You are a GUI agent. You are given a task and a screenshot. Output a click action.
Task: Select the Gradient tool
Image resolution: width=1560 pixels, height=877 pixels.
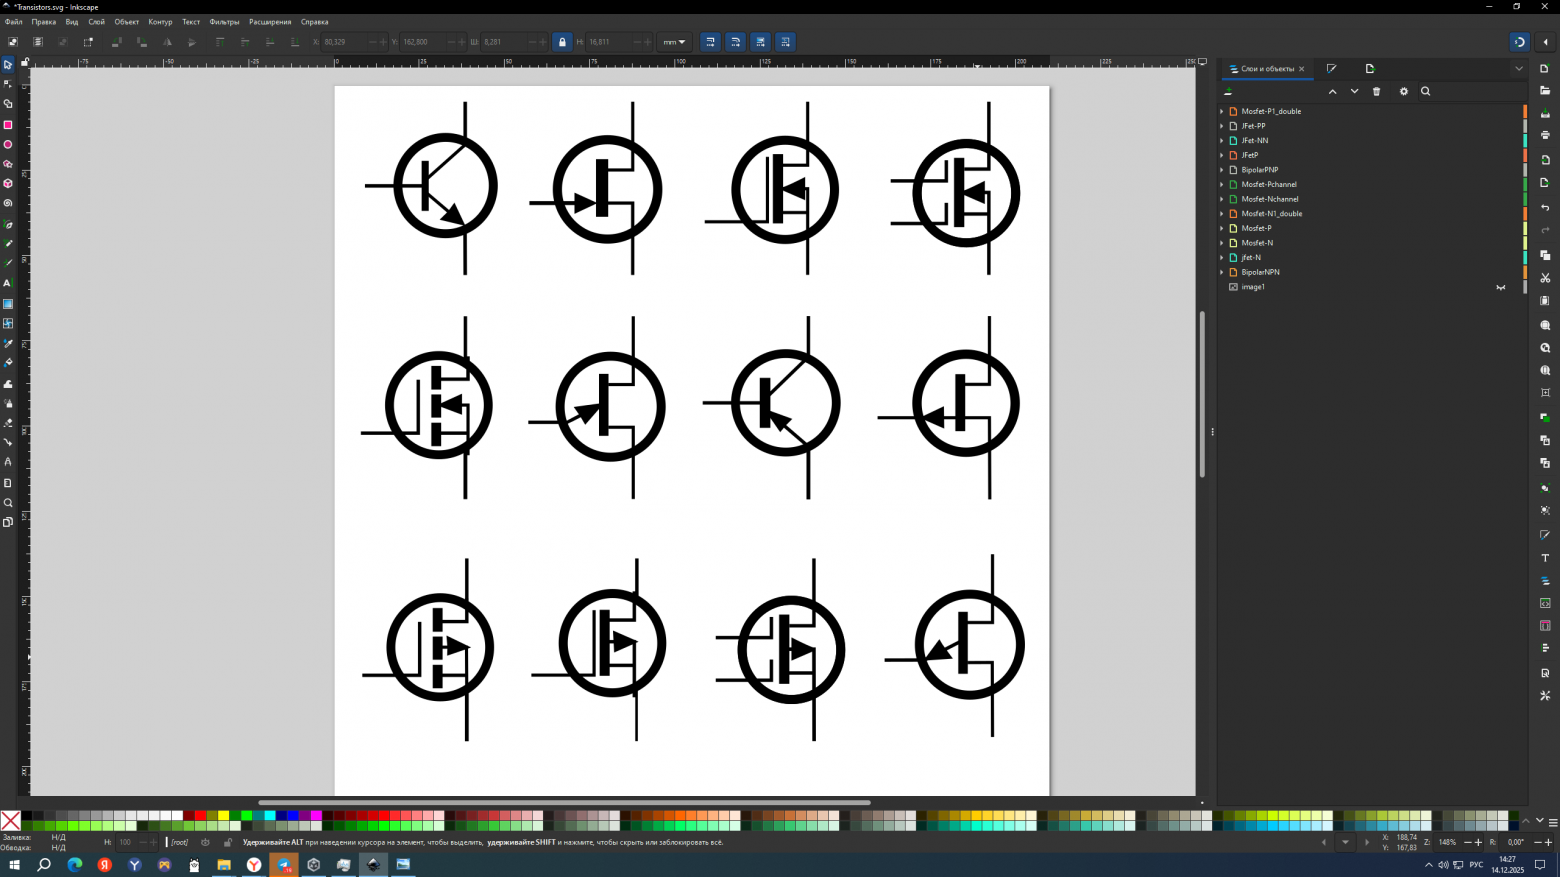(8, 304)
